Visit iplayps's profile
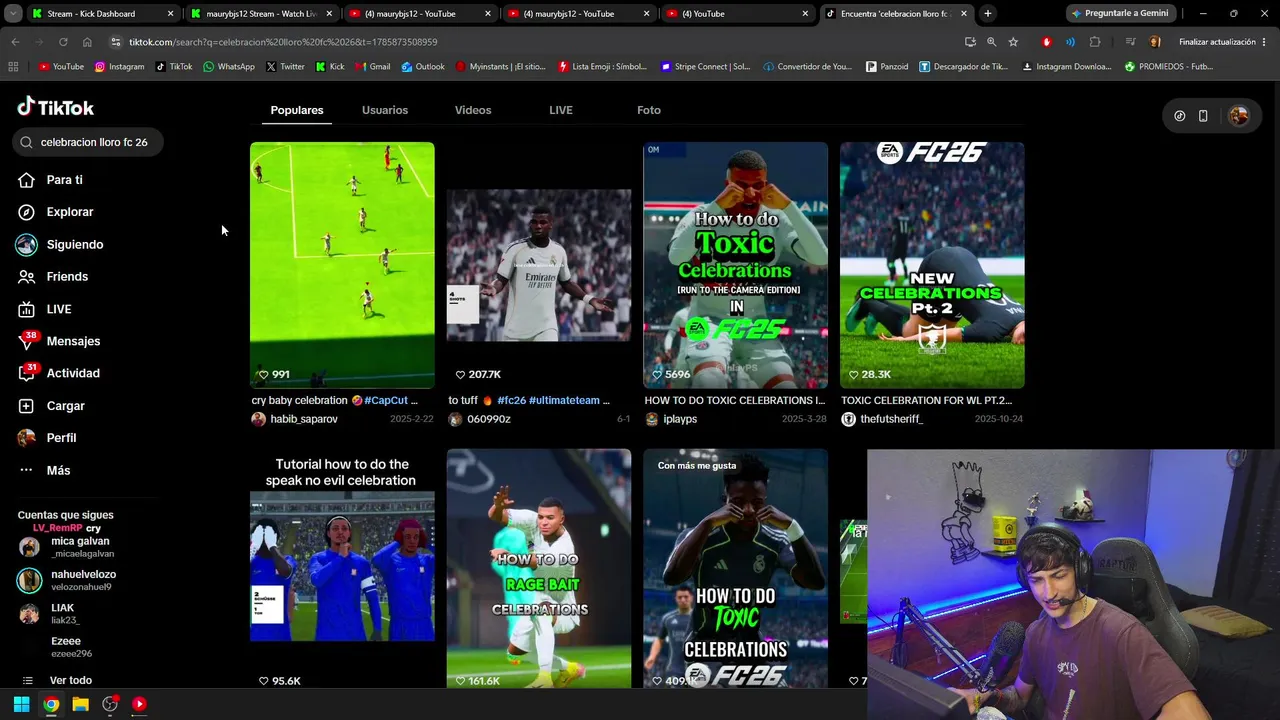Screen dimensions: 1280x720 [x=671, y=419]
